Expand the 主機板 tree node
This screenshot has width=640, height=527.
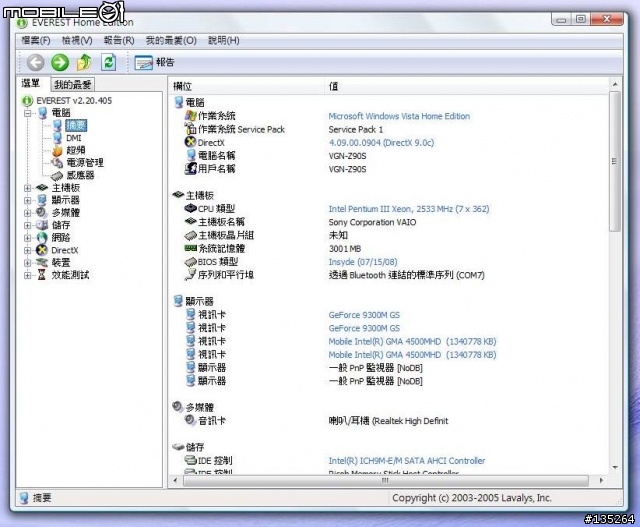[x=27, y=188]
